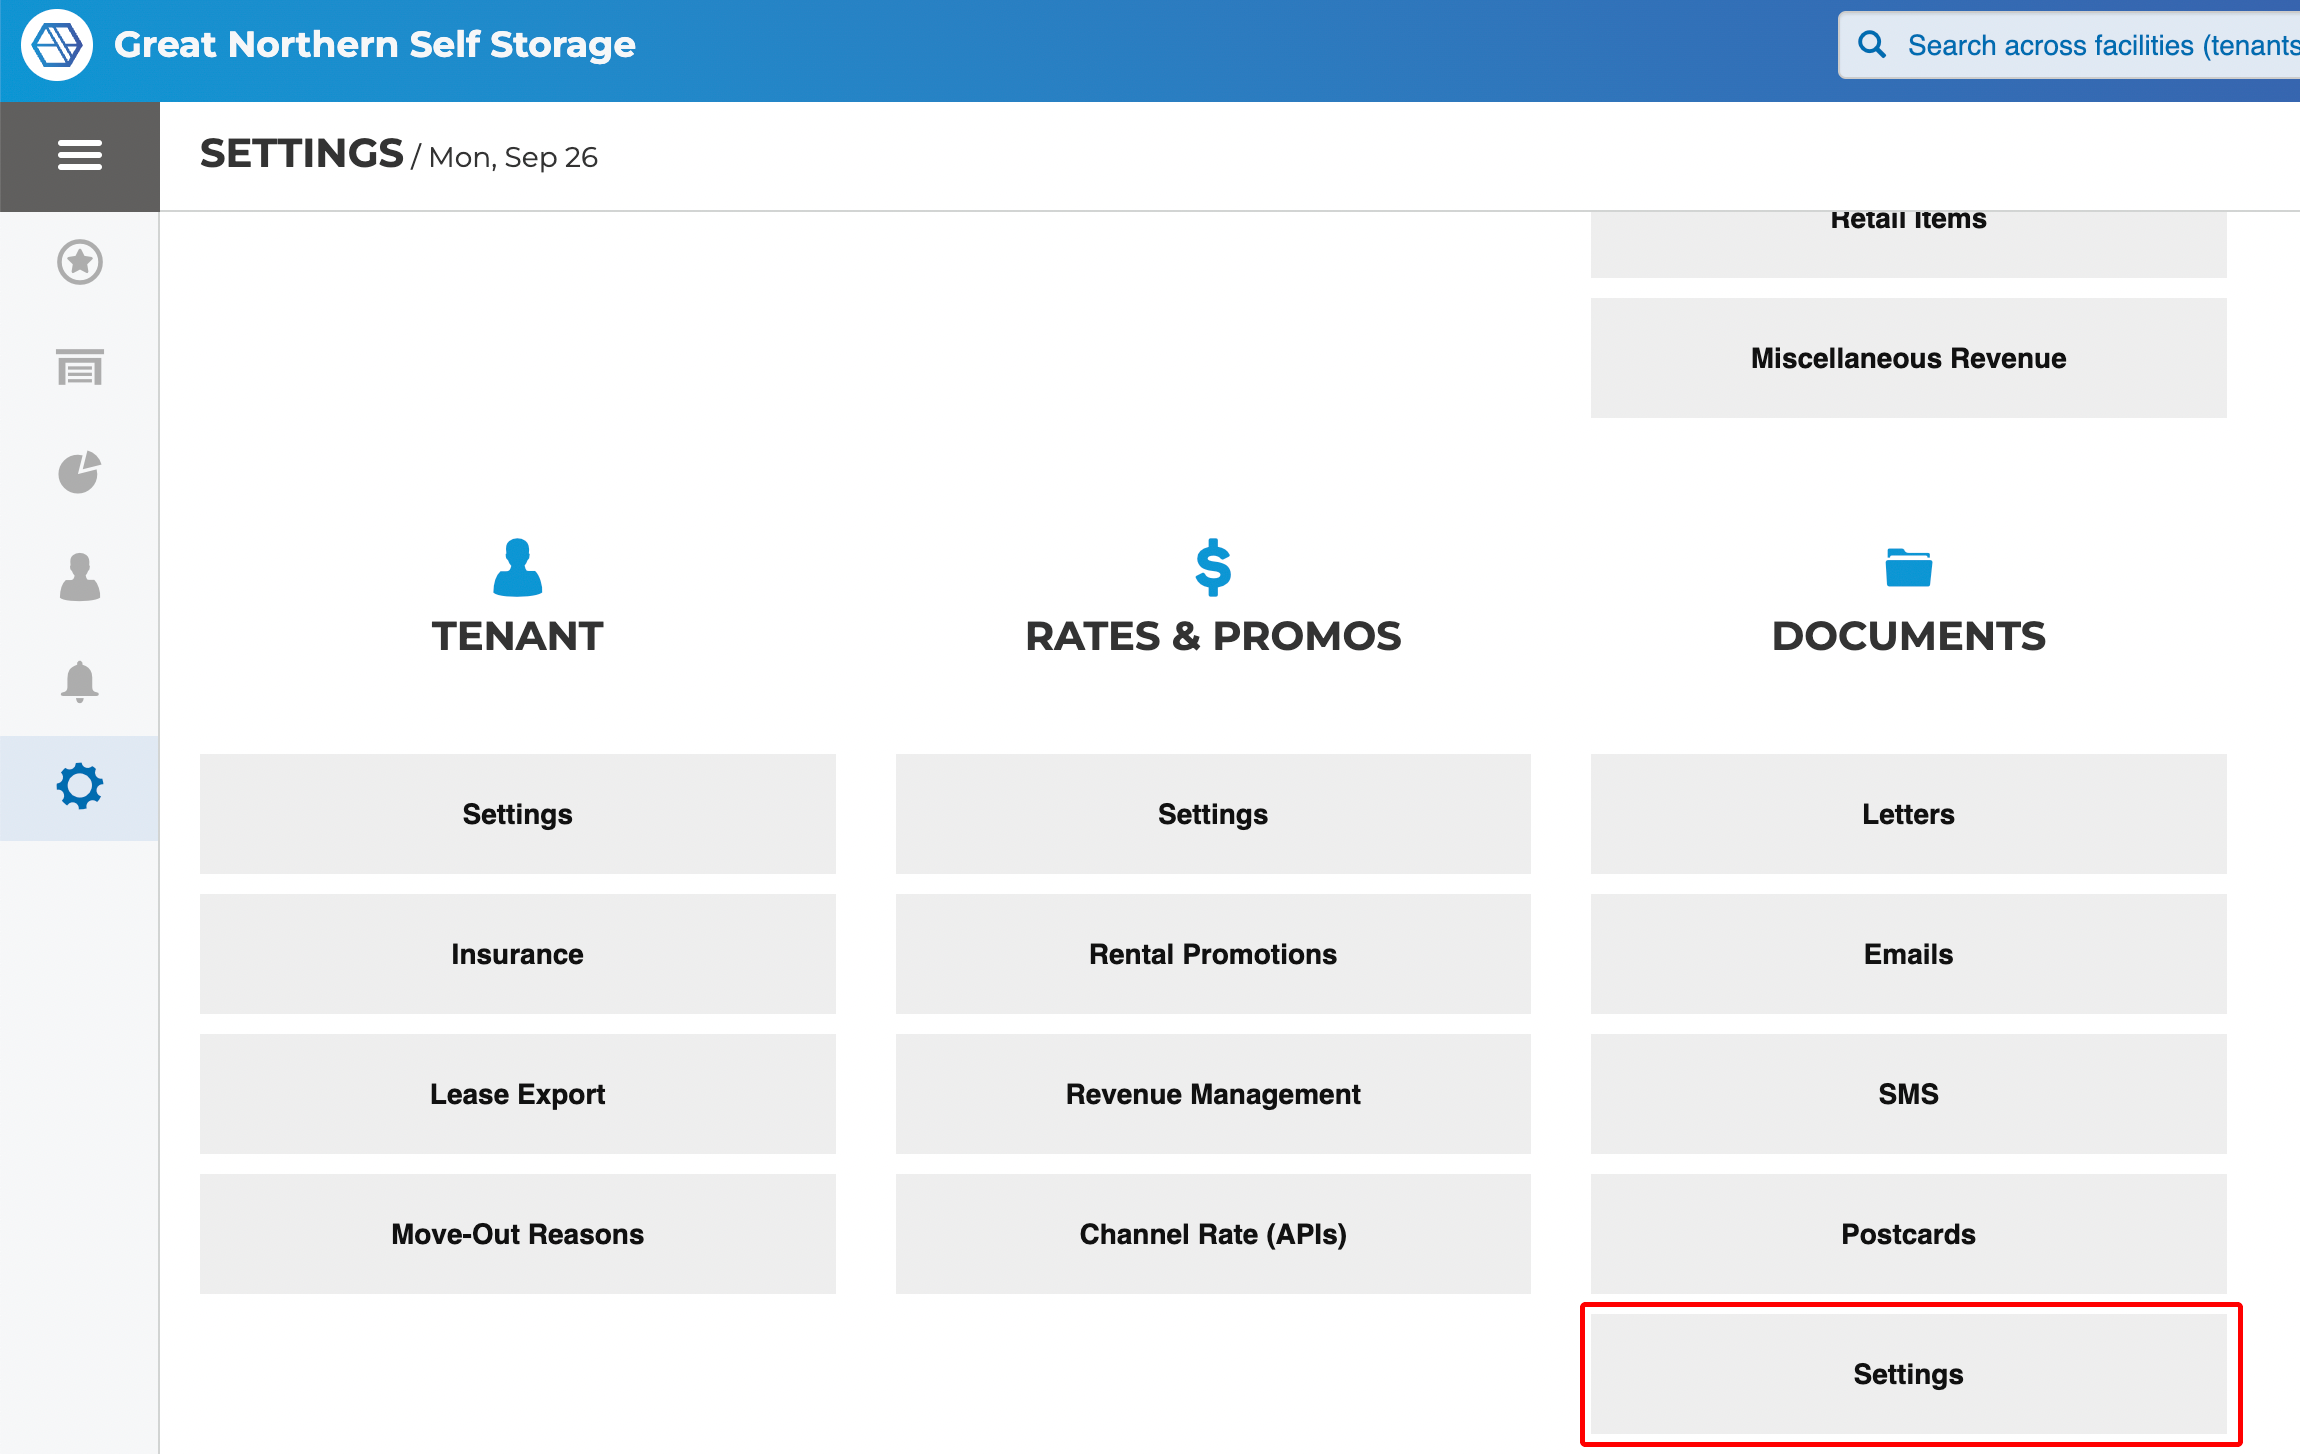The image size is (2300, 1454).
Task: Open the highlighted Settings under Documents
Action: click(1907, 1374)
